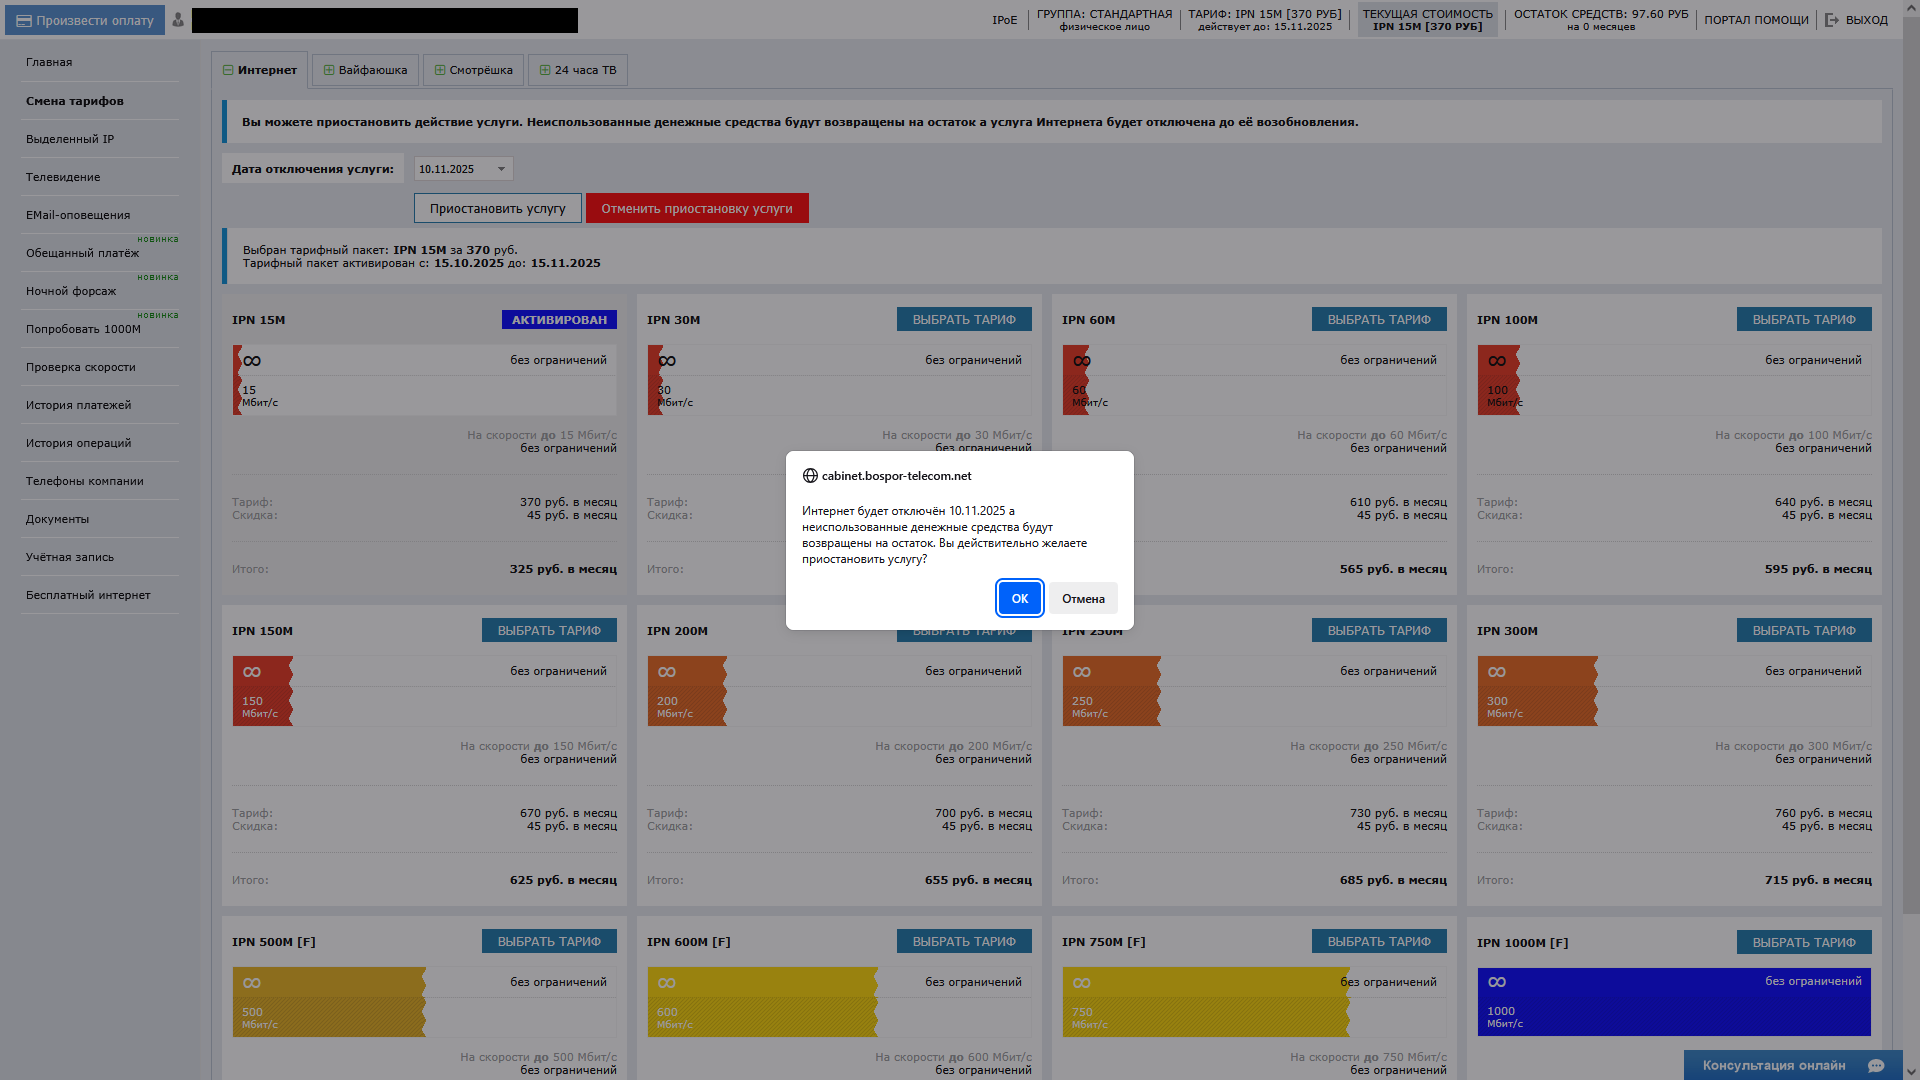Click the user profile silhouette icon
The height and width of the screenshot is (1080, 1920).
point(178,20)
